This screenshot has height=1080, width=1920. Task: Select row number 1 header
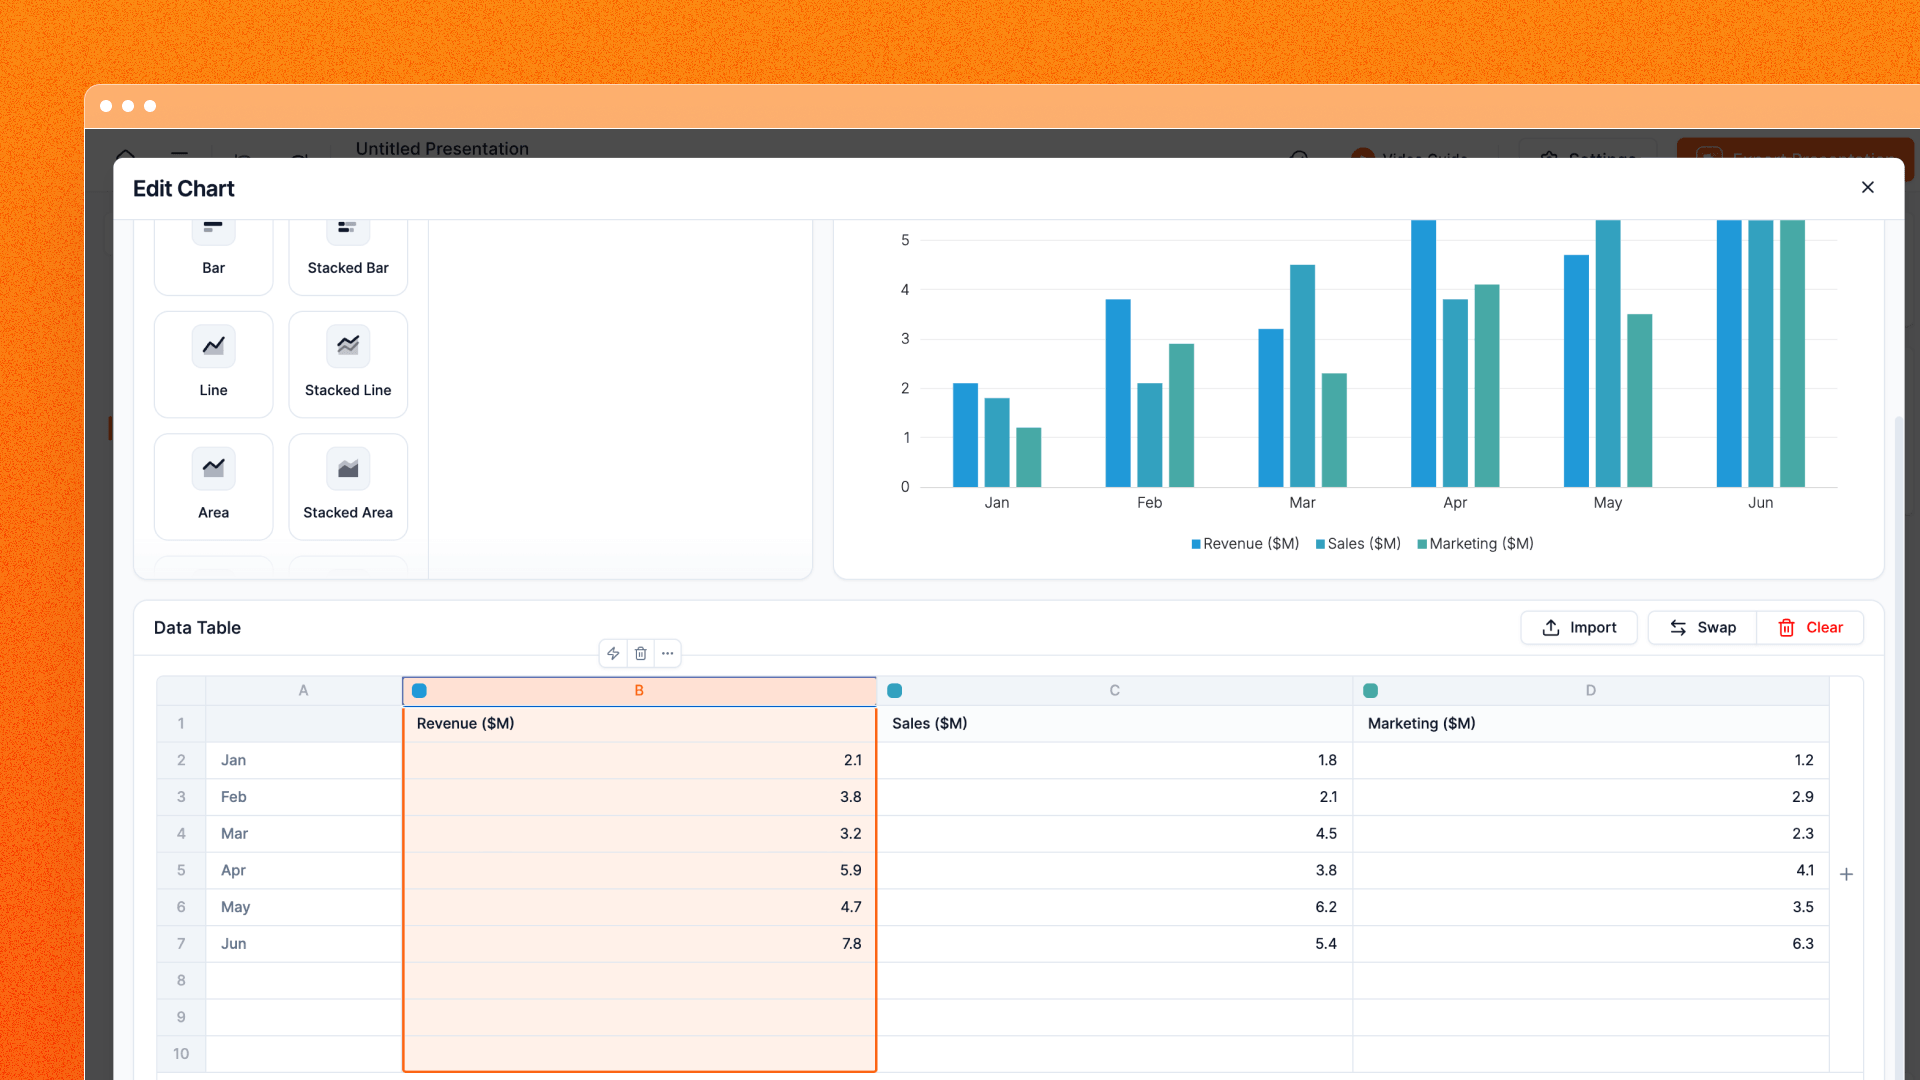coord(181,724)
